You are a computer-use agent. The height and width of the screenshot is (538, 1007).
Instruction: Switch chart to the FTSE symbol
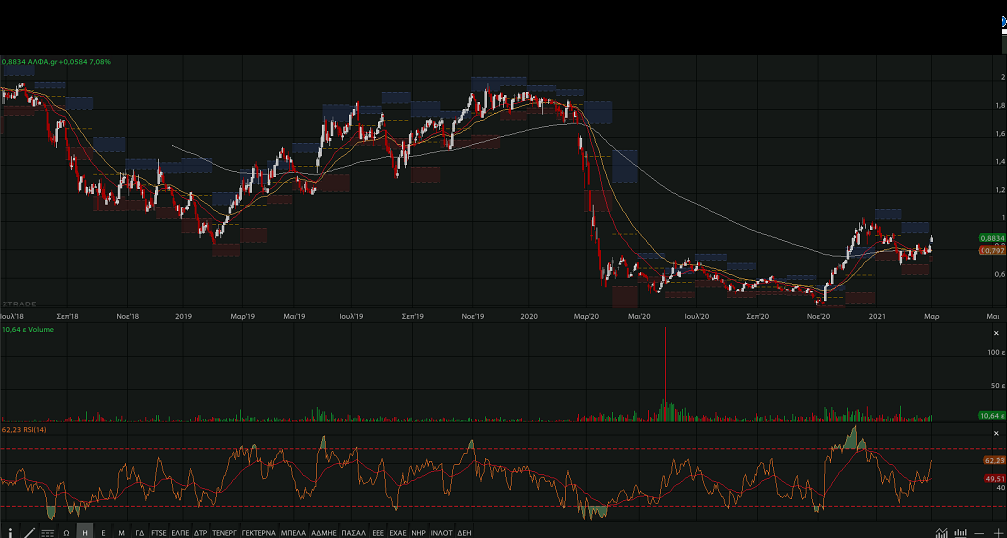[x=159, y=531]
